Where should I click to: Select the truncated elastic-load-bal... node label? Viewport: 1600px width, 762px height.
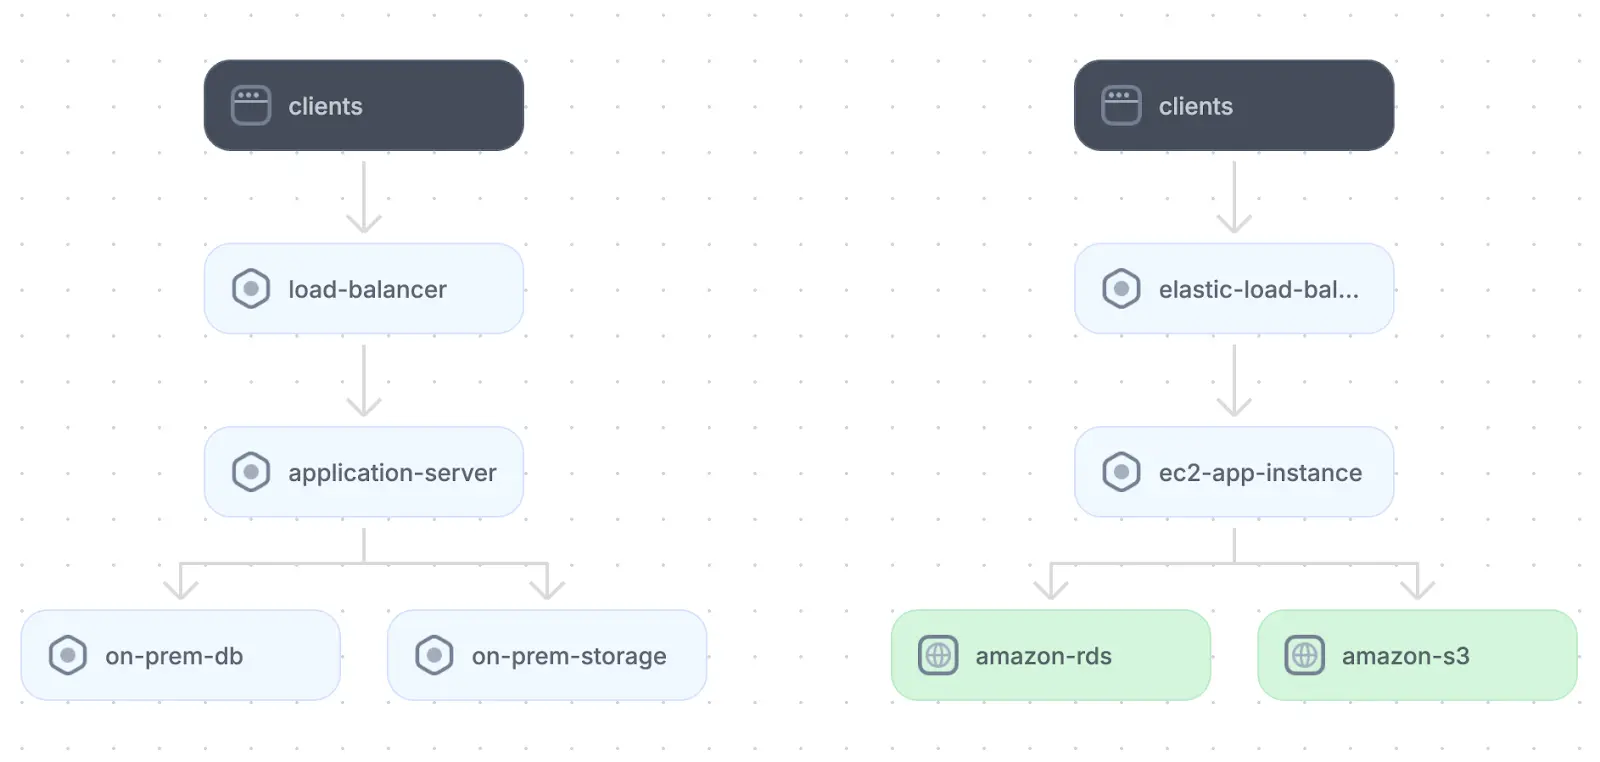click(1258, 289)
